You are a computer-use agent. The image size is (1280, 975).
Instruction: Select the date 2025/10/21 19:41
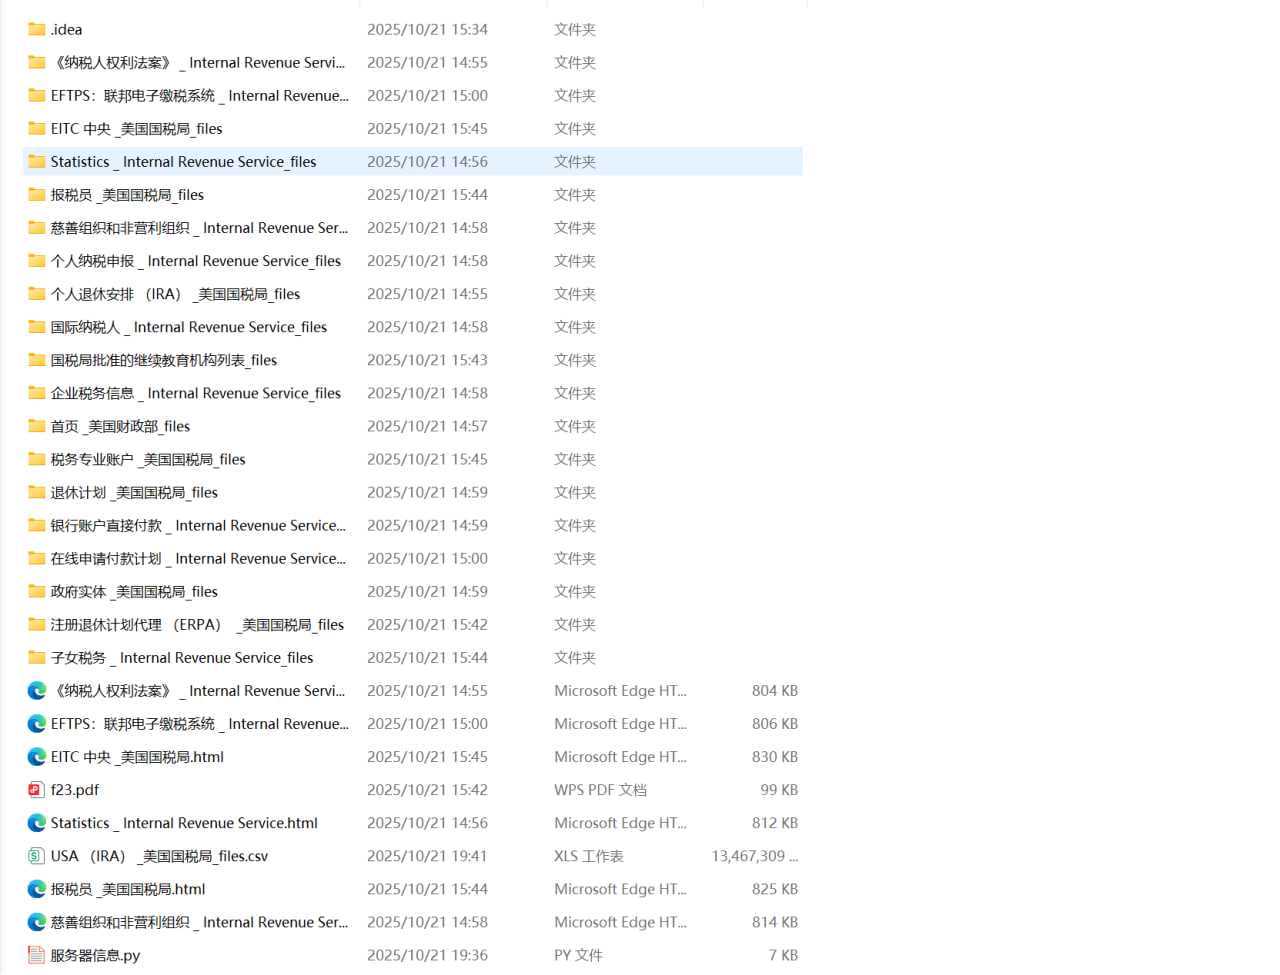(x=427, y=855)
